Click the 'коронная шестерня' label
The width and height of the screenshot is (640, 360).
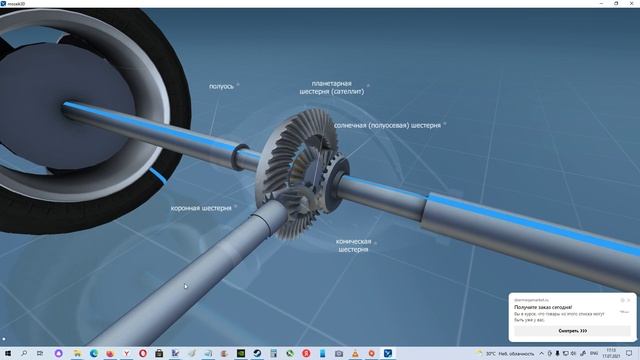click(x=201, y=208)
